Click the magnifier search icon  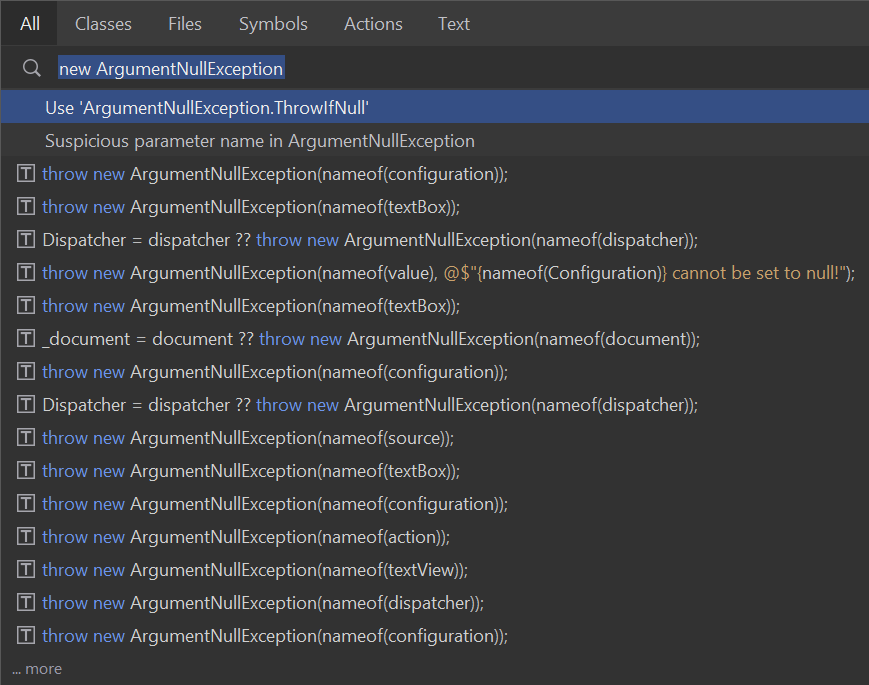tap(31, 69)
